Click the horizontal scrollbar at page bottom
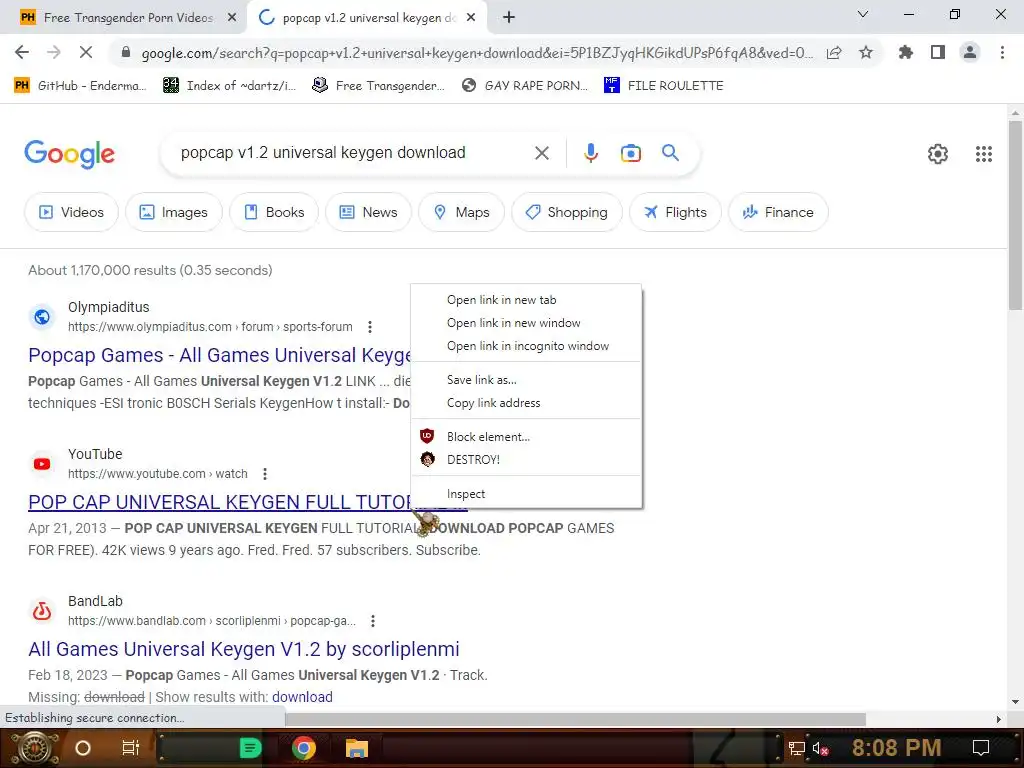 point(575,719)
